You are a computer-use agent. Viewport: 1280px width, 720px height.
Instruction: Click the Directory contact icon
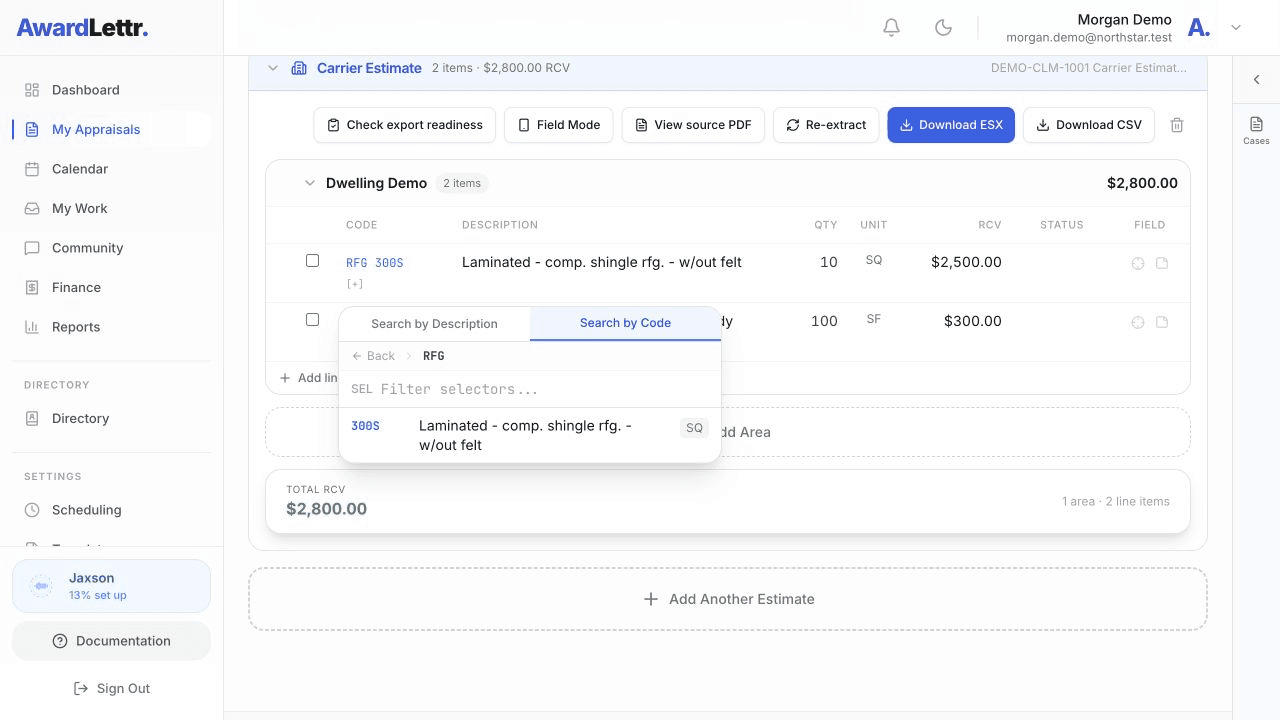[x=32, y=418]
